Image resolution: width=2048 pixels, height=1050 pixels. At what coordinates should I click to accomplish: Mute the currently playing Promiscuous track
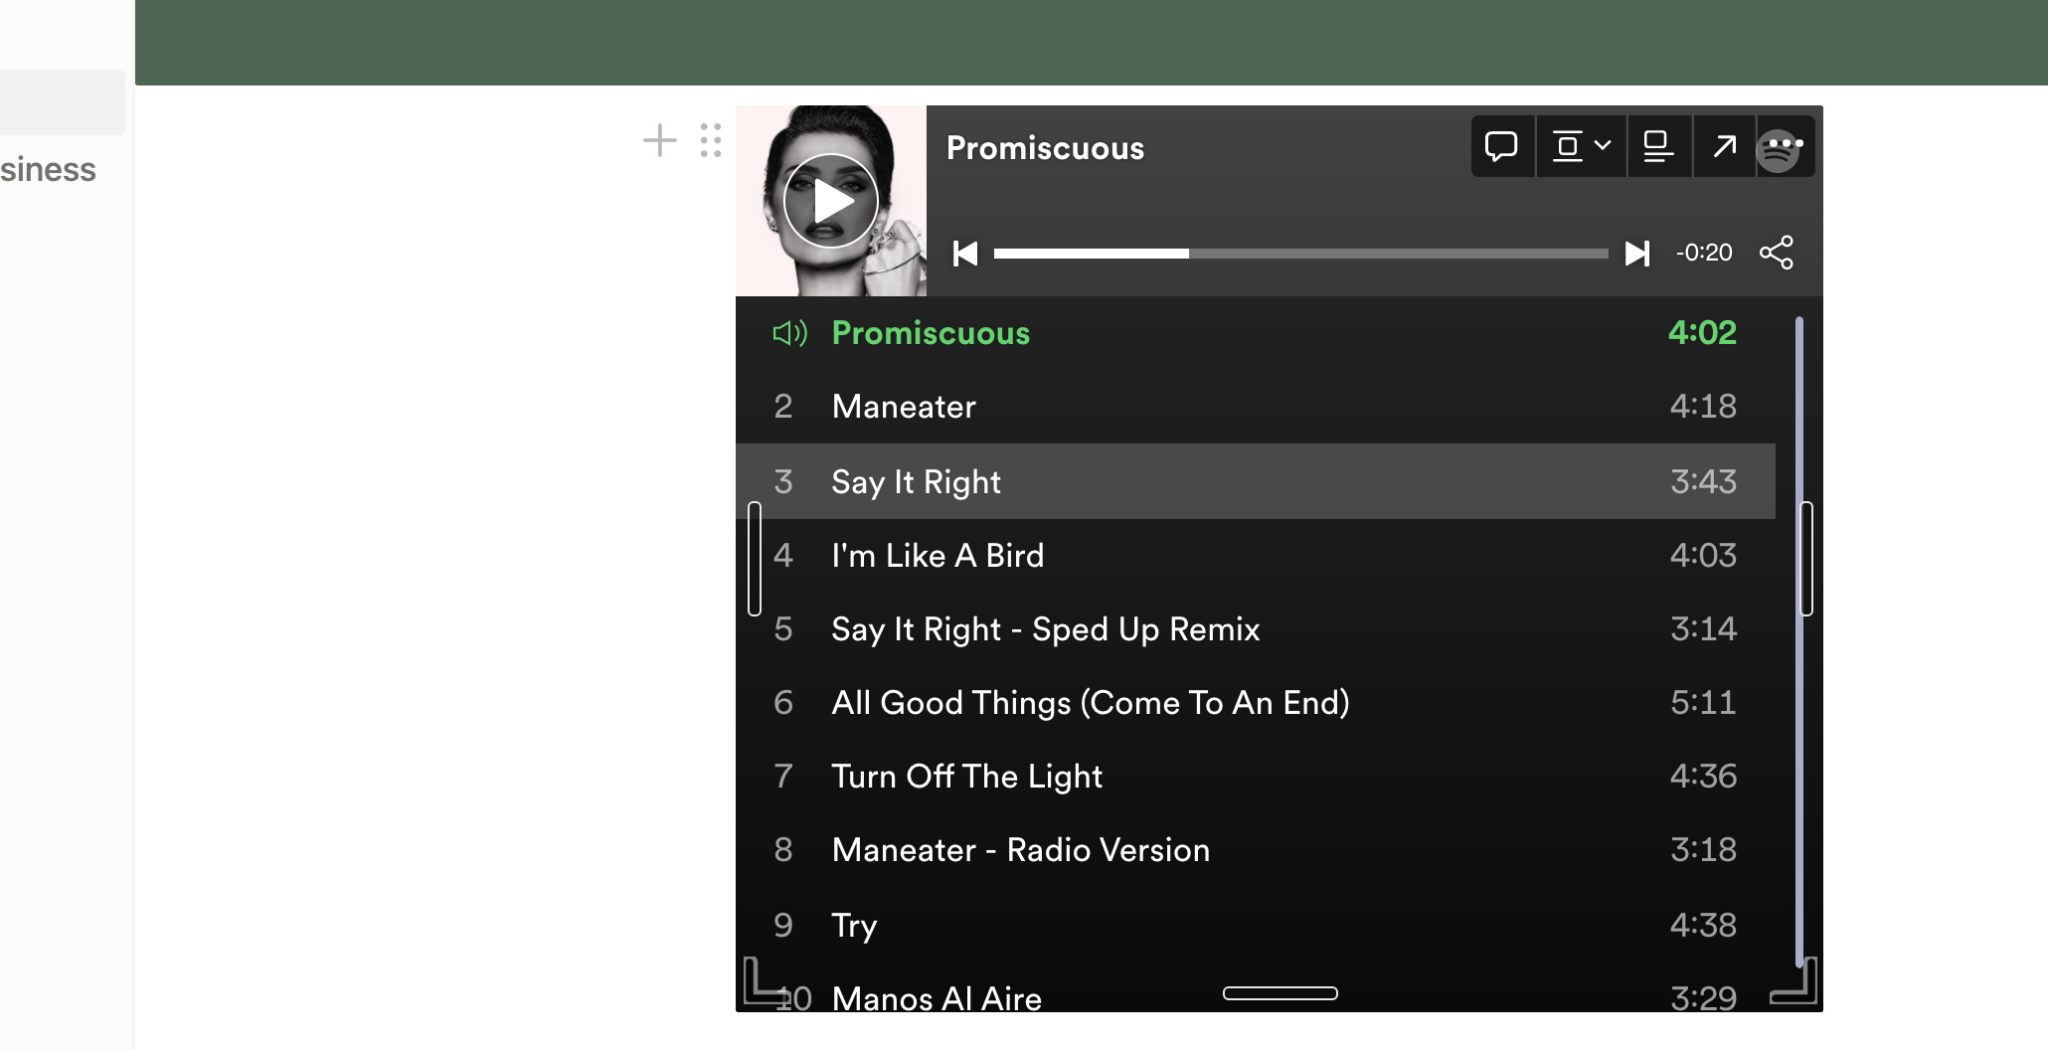[x=789, y=334]
